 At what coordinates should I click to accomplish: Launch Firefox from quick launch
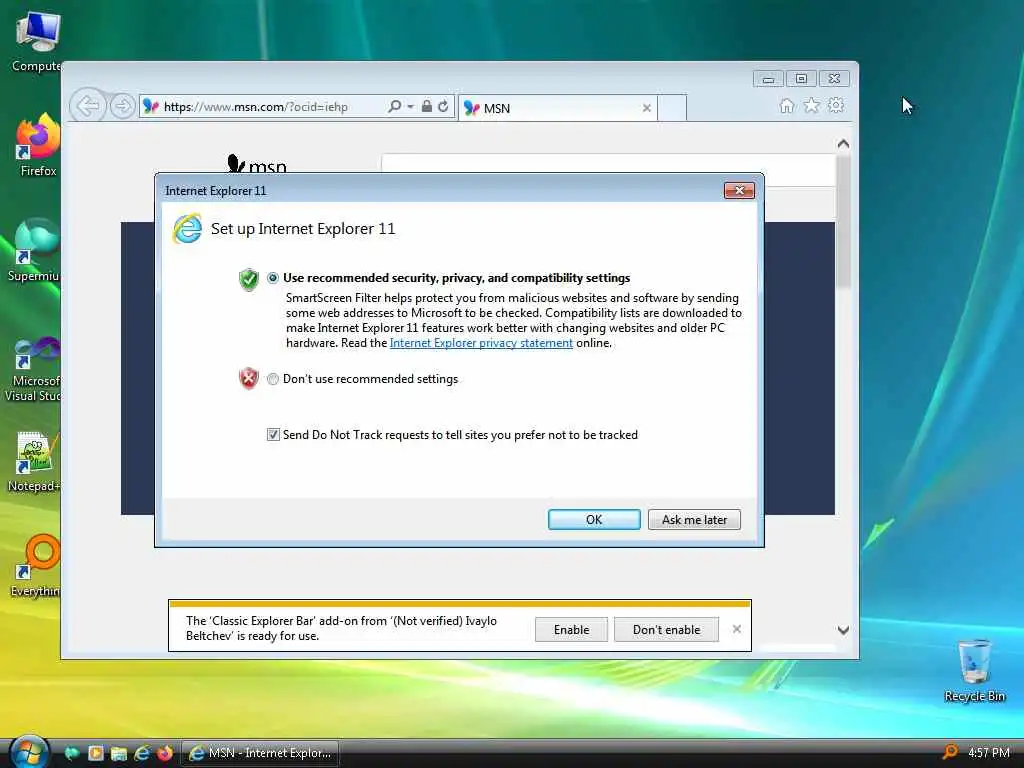tap(165, 754)
